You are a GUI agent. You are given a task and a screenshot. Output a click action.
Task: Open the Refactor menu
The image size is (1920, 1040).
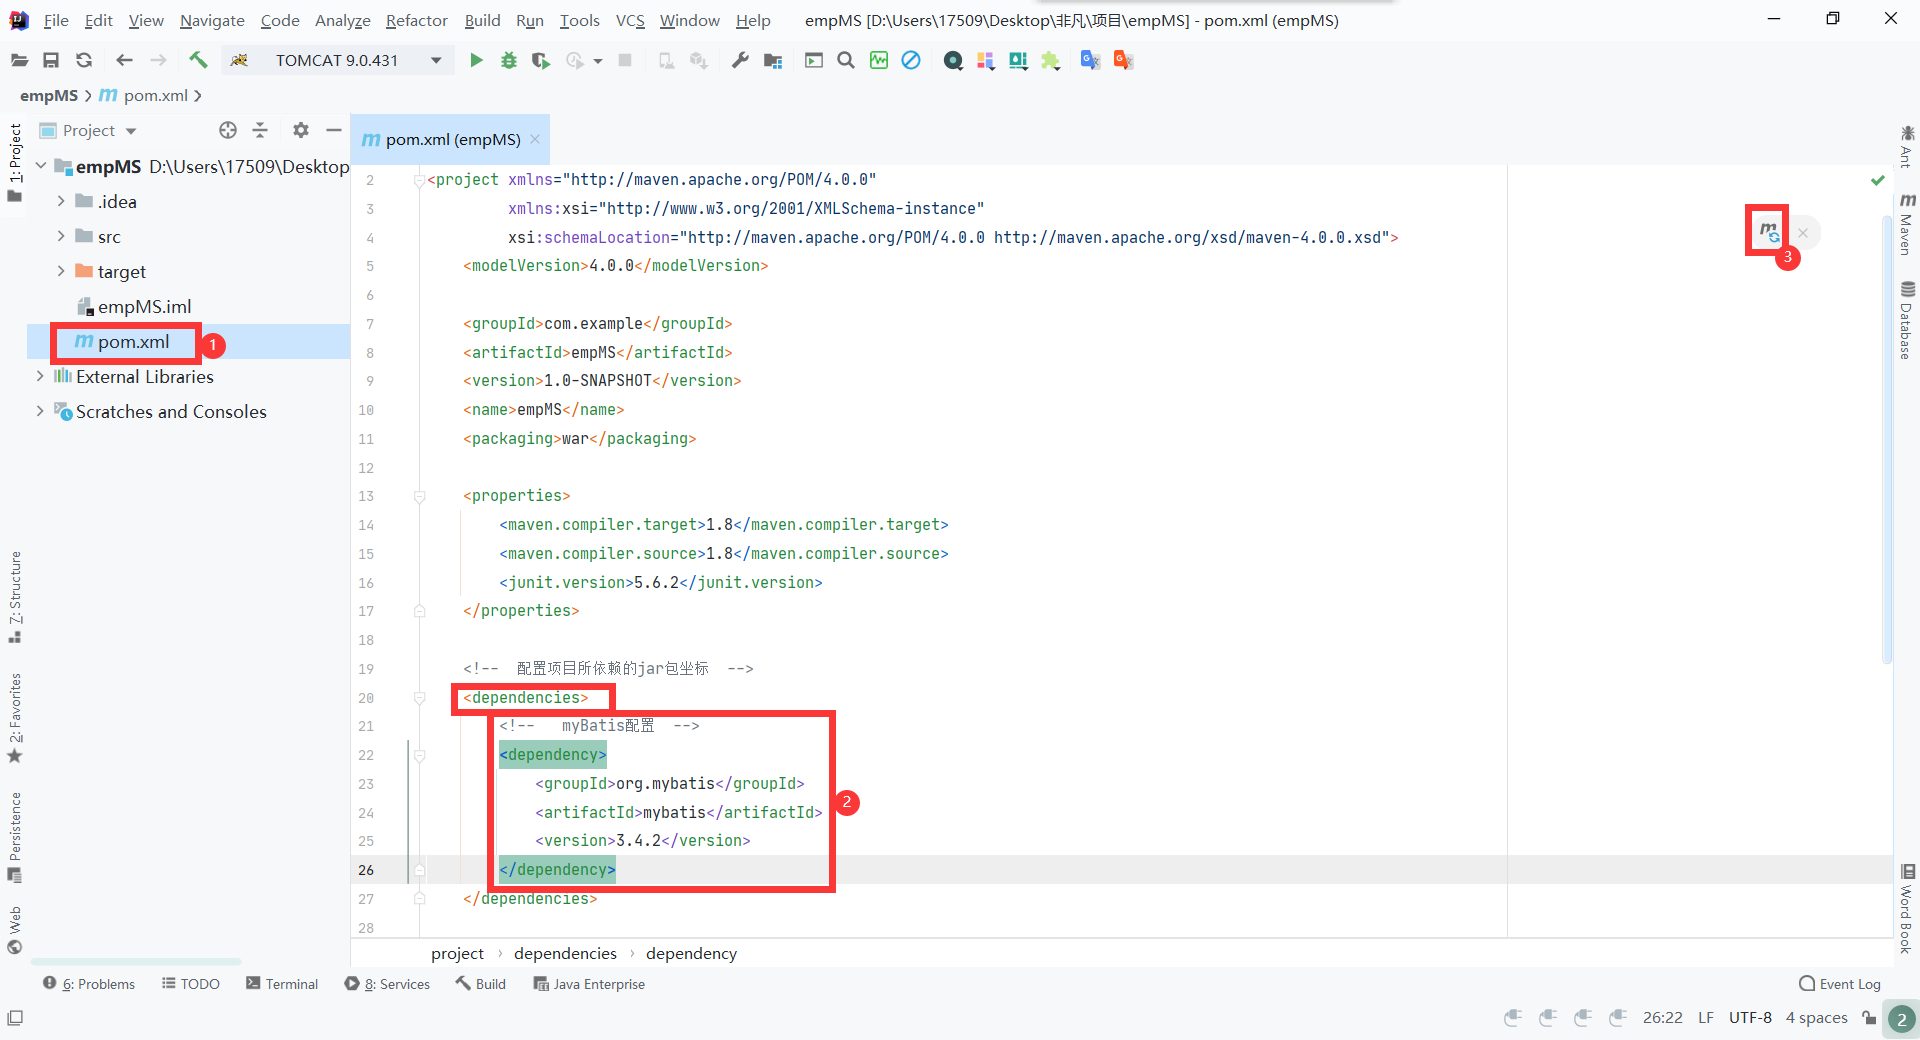tap(416, 20)
